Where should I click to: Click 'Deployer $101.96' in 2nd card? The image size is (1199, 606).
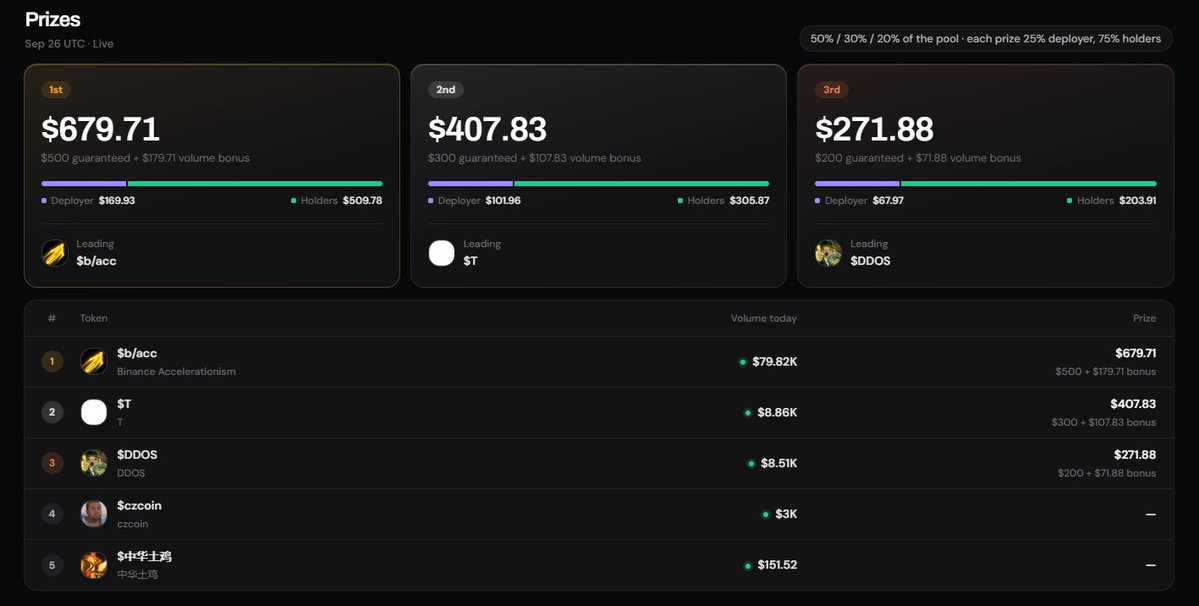pyautogui.click(x=474, y=200)
